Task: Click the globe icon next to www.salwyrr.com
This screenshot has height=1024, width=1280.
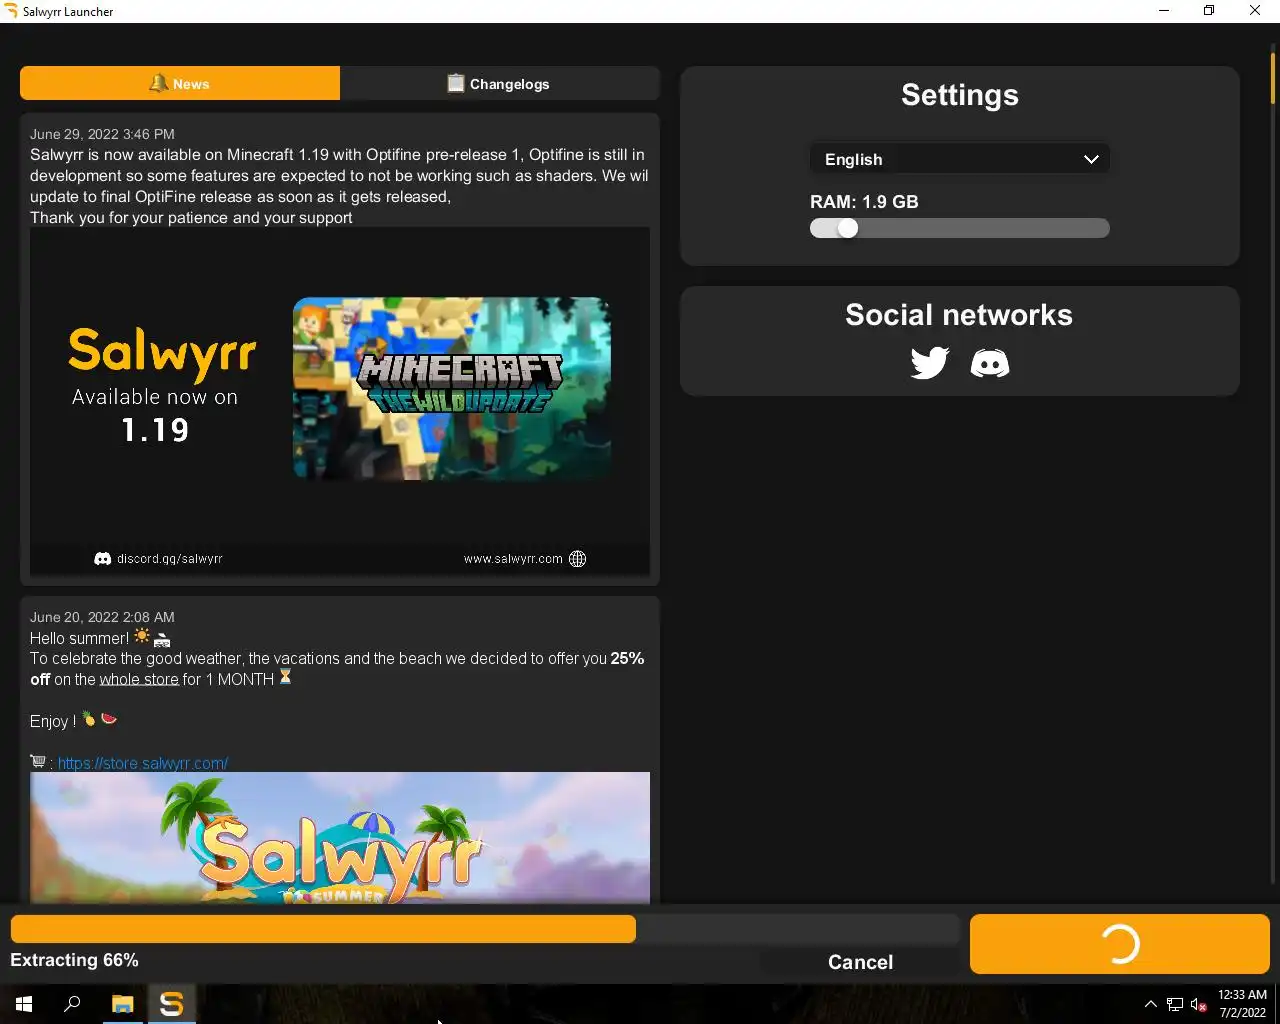Action: pos(577,559)
